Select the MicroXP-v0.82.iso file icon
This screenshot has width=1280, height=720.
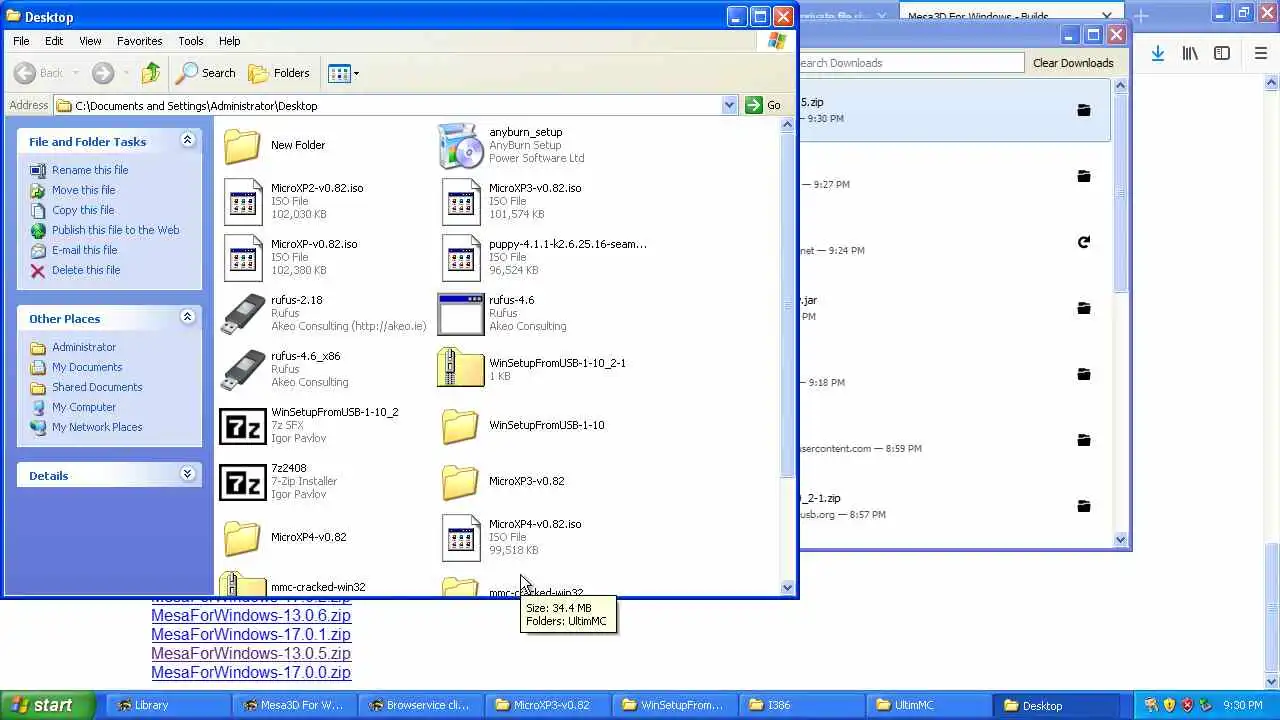(243, 258)
